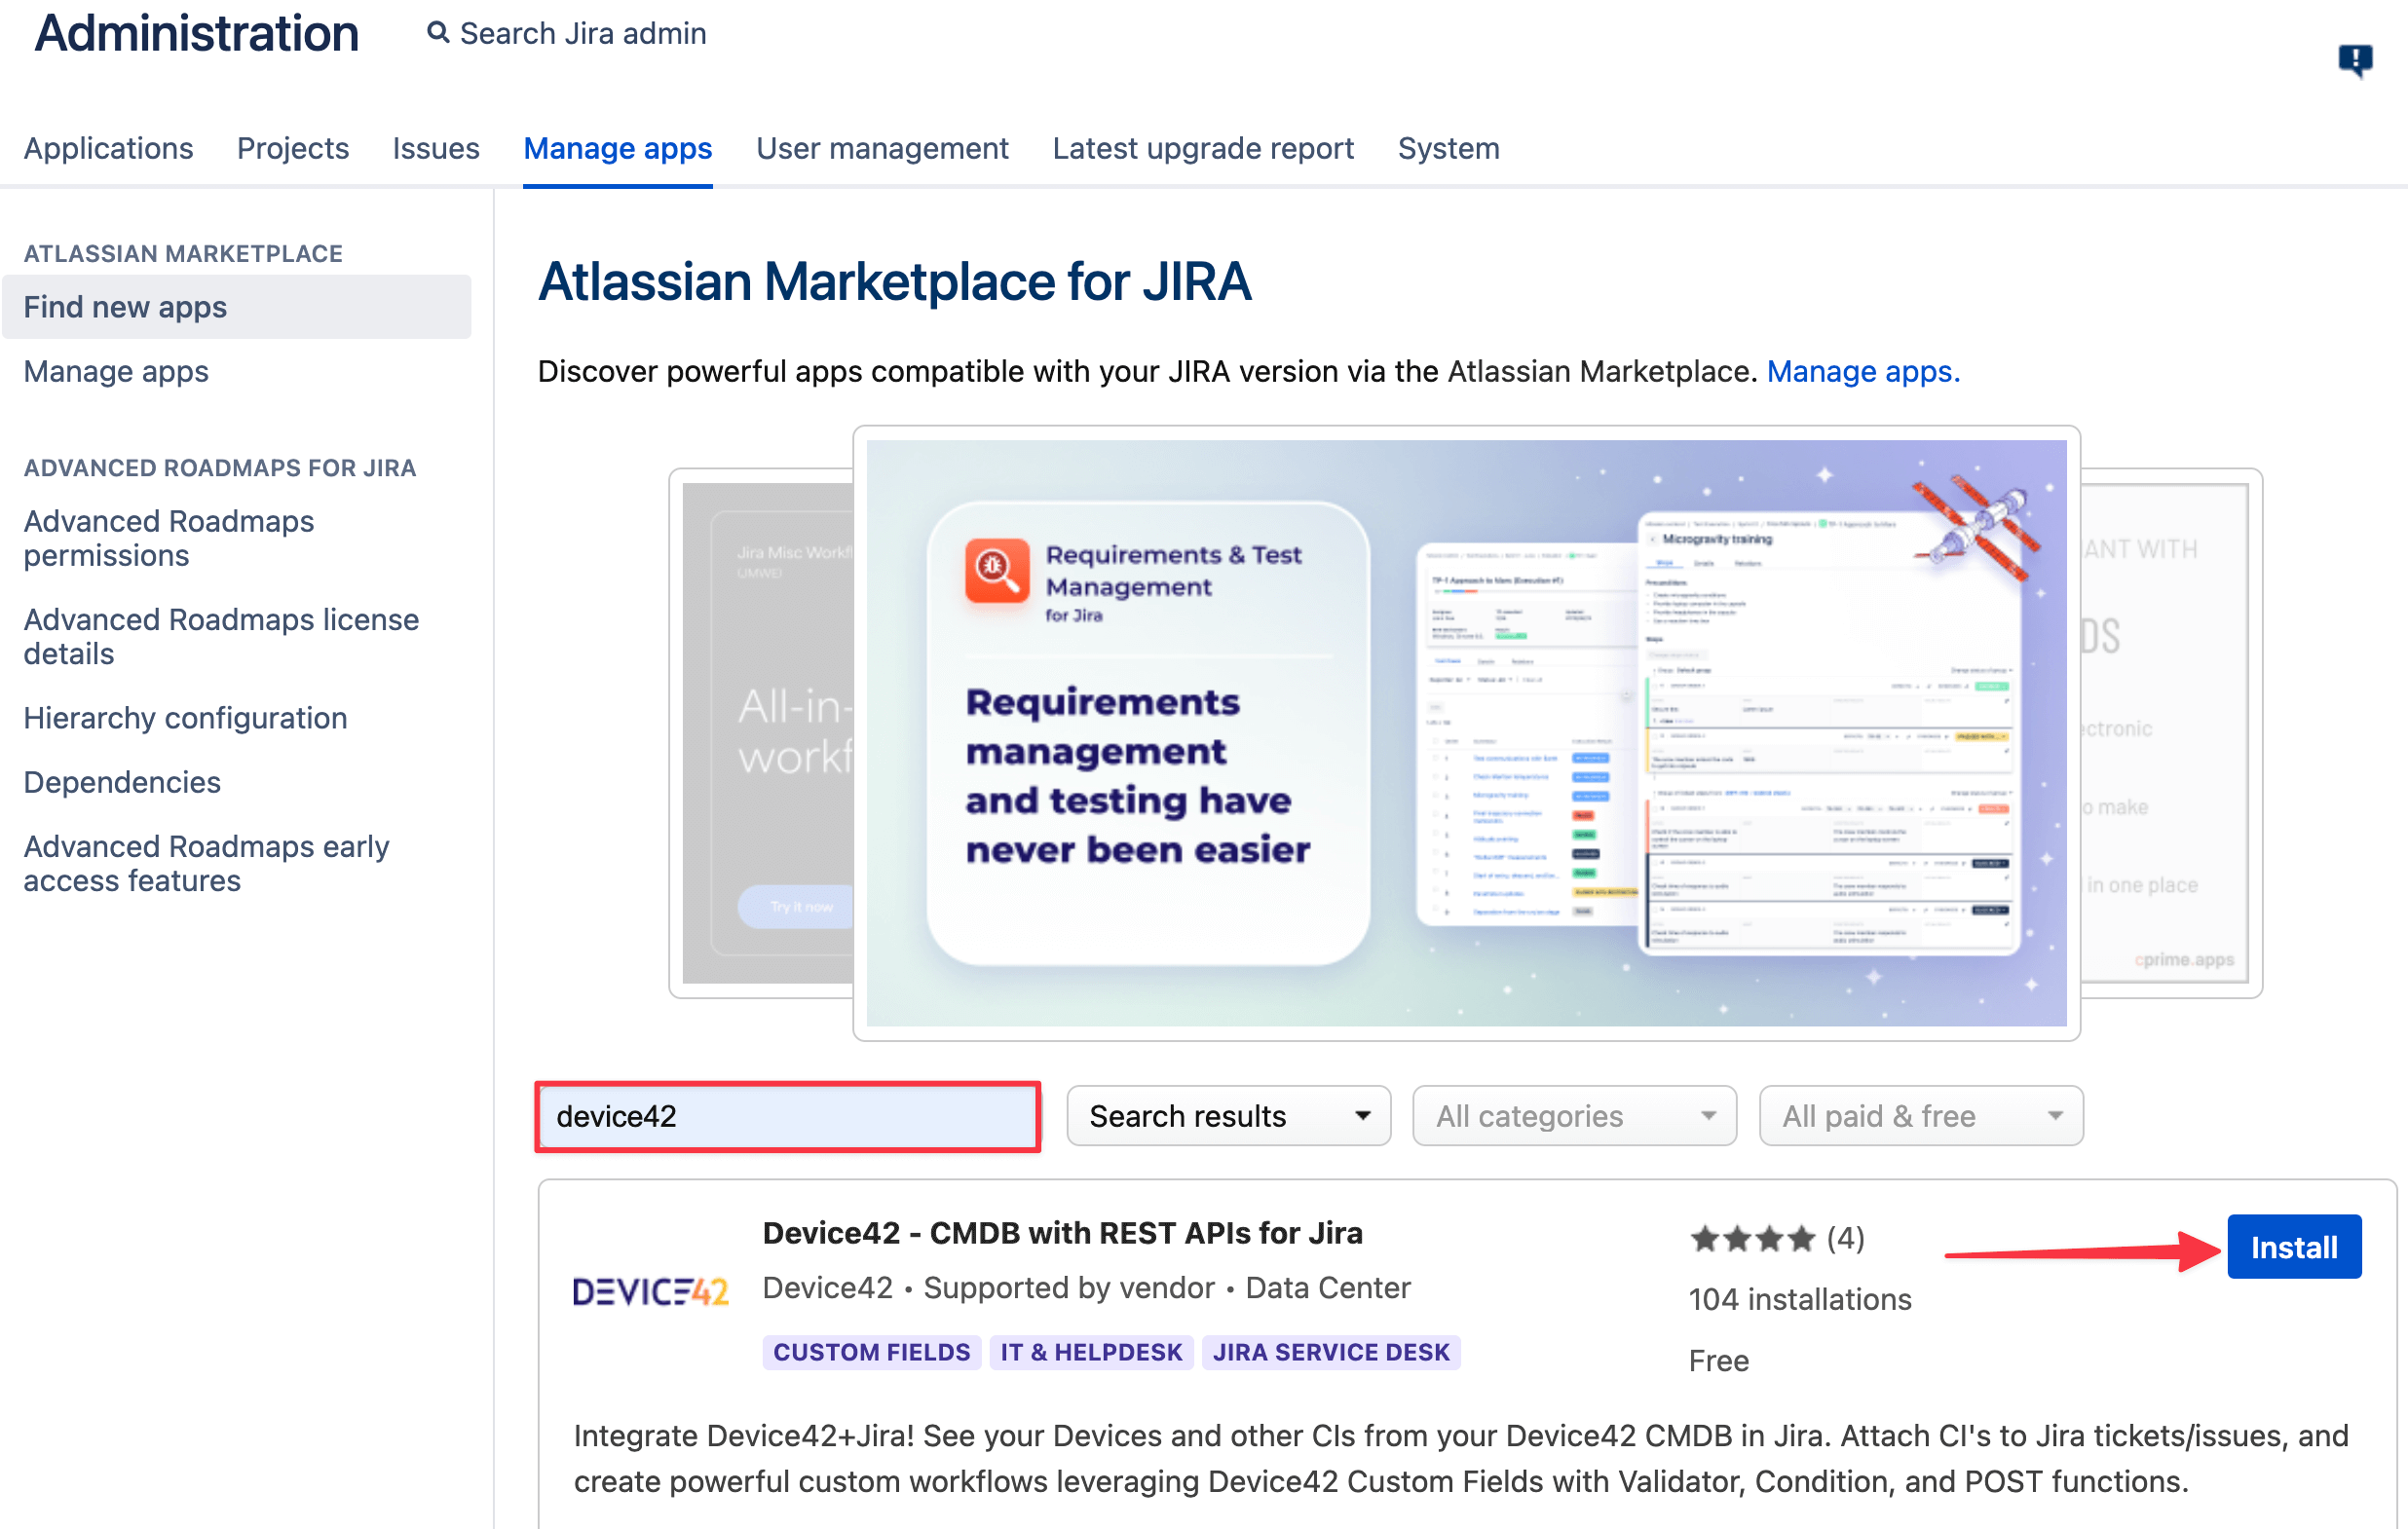The height and width of the screenshot is (1529, 2408).
Task: Select the IT & HELPDESK tag
Action: click(1090, 1352)
